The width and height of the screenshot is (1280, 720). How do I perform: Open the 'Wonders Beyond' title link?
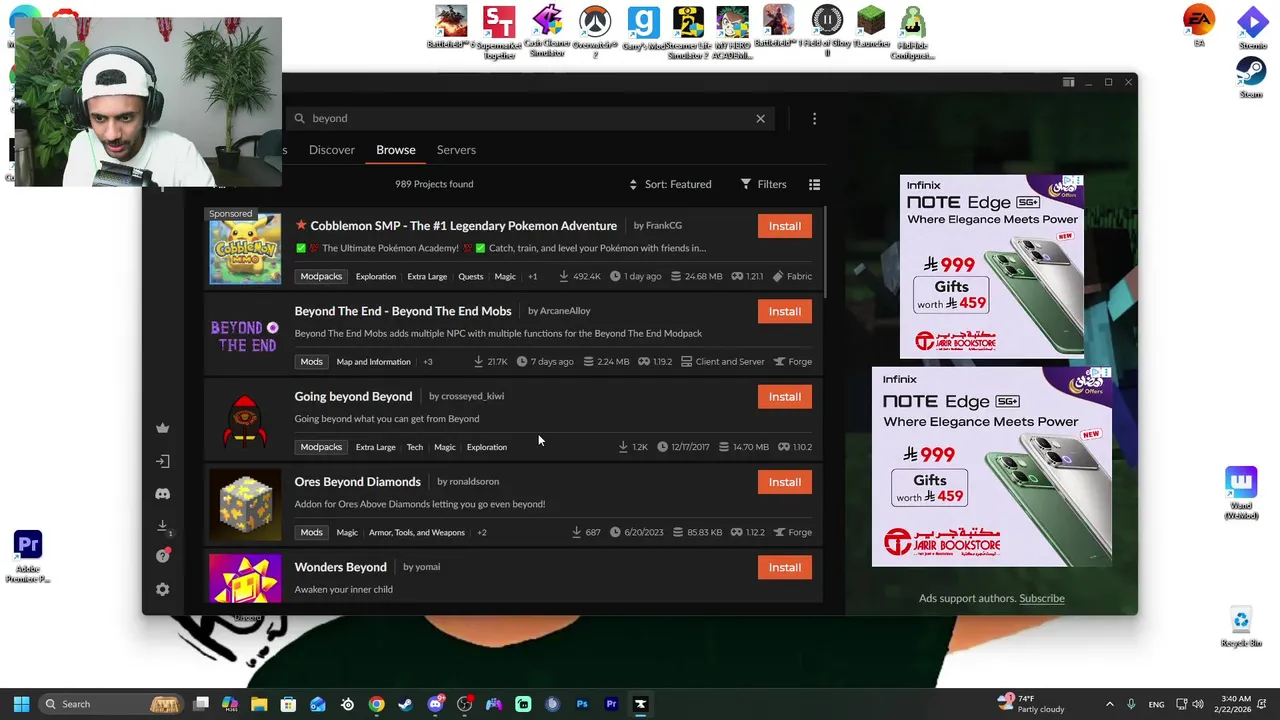pyautogui.click(x=340, y=567)
